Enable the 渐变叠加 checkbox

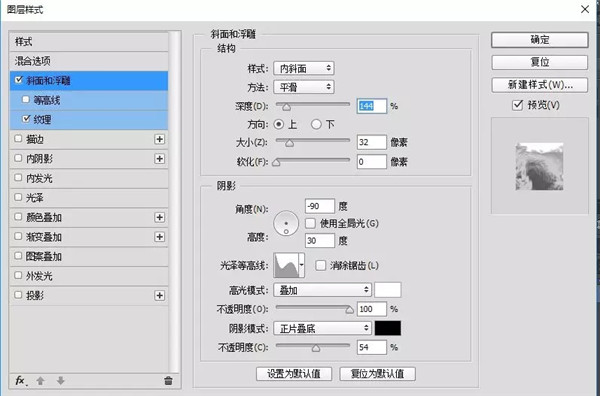coord(18,236)
